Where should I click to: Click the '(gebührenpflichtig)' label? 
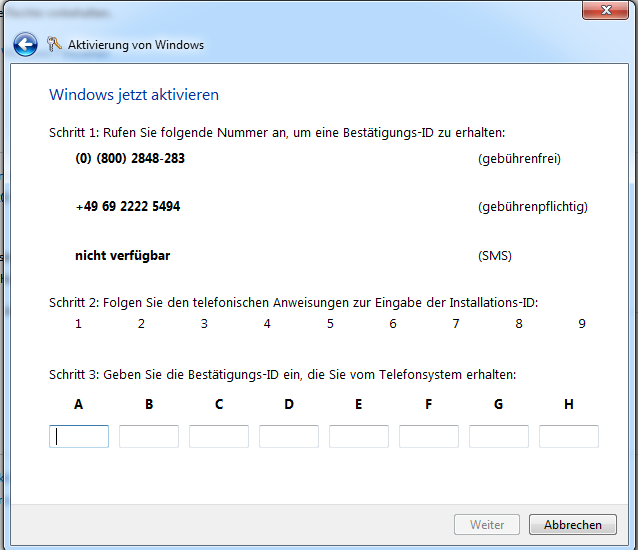coord(533,207)
